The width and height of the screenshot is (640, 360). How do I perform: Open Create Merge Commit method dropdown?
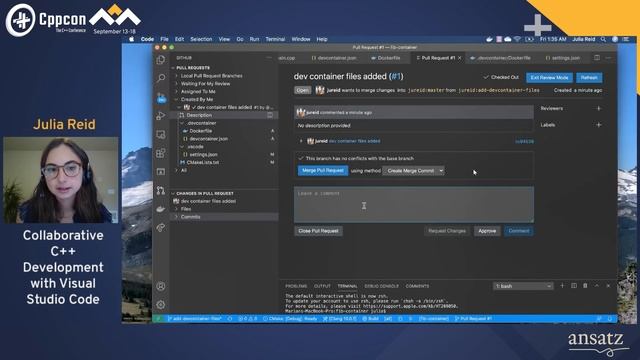pos(413,171)
